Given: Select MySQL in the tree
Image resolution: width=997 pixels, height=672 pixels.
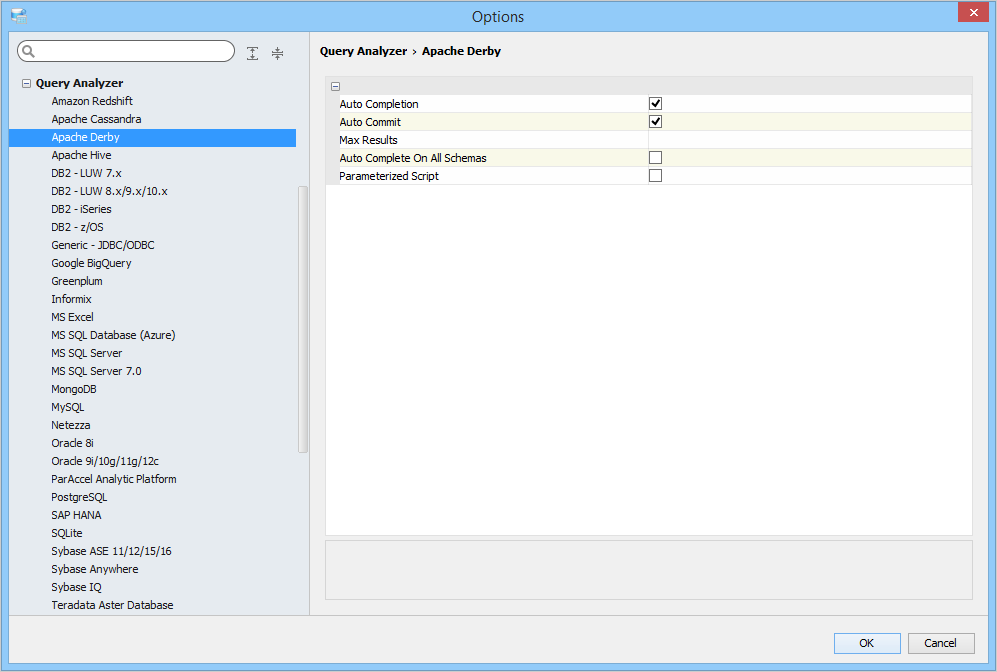Looking at the screenshot, I should point(67,408).
